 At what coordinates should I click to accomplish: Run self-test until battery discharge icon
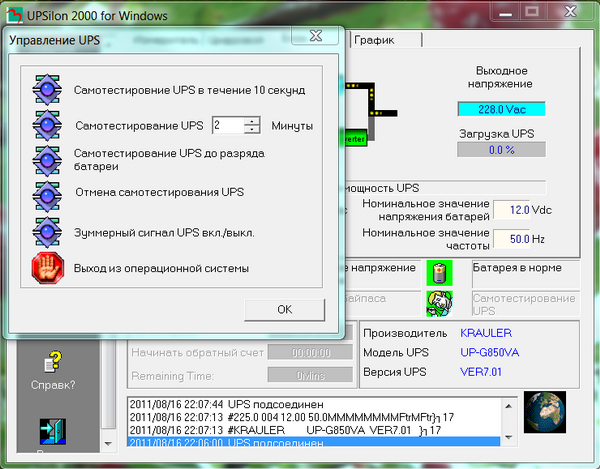pos(47,161)
